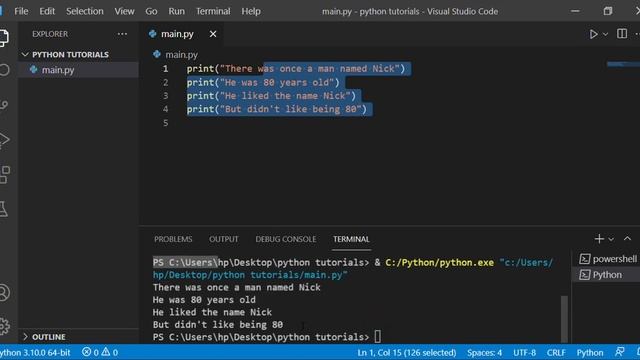Switch to the OUTPUT panel tab

pos(224,239)
